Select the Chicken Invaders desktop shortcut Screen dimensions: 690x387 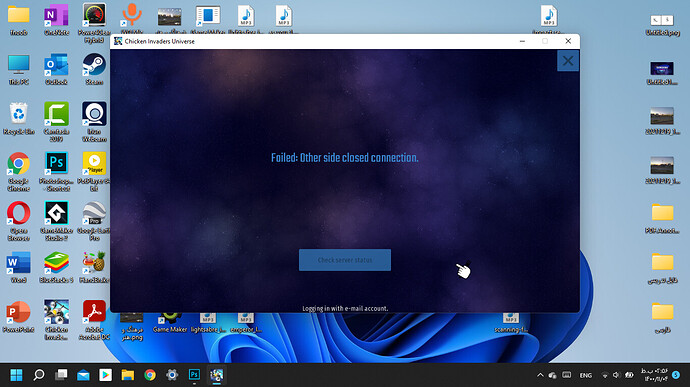[x=56, y=320]
